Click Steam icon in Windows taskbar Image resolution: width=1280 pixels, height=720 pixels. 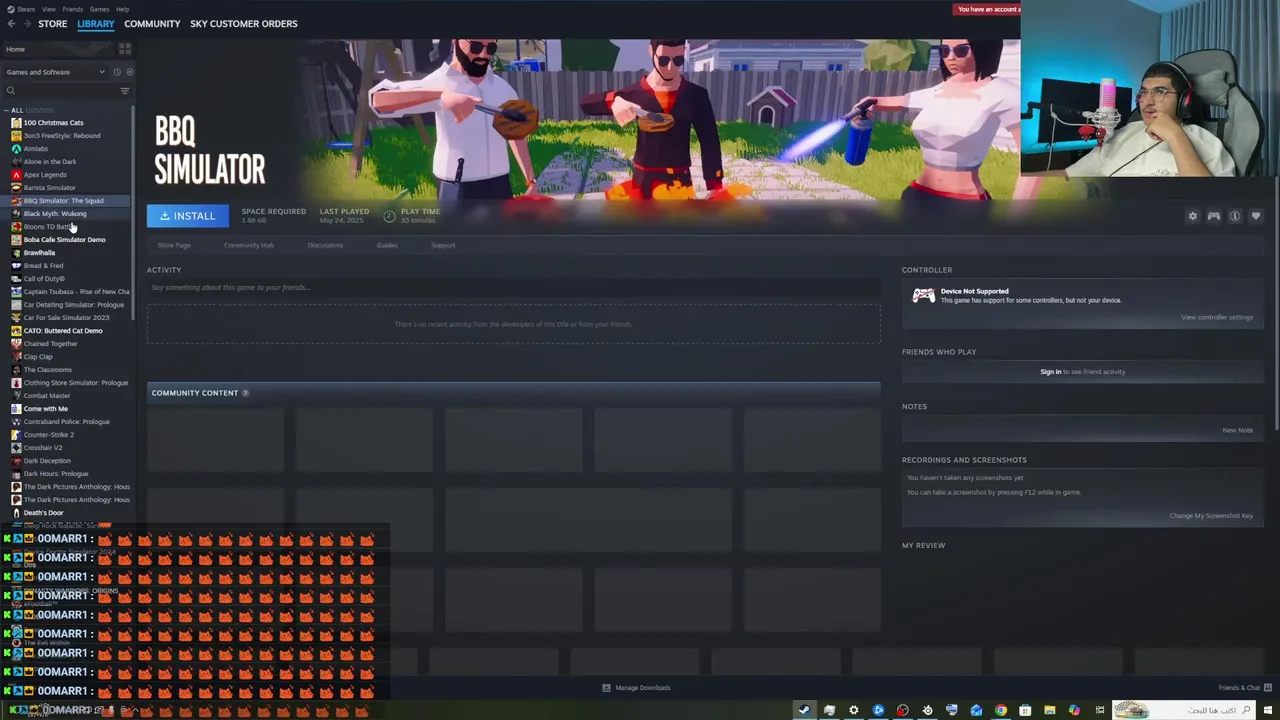(x=804, y=710)
